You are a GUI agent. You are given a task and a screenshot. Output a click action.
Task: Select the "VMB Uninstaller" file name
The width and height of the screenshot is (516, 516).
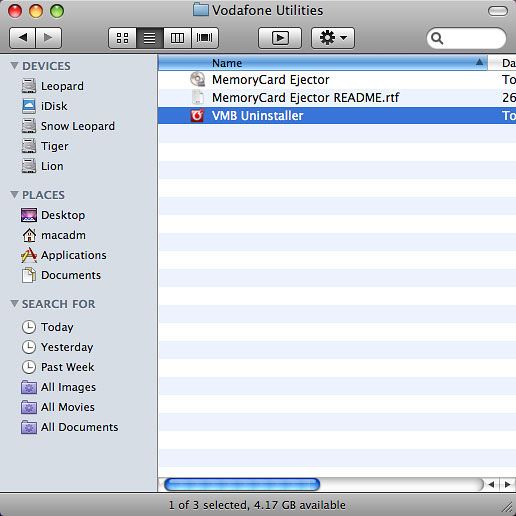point(258,116)
